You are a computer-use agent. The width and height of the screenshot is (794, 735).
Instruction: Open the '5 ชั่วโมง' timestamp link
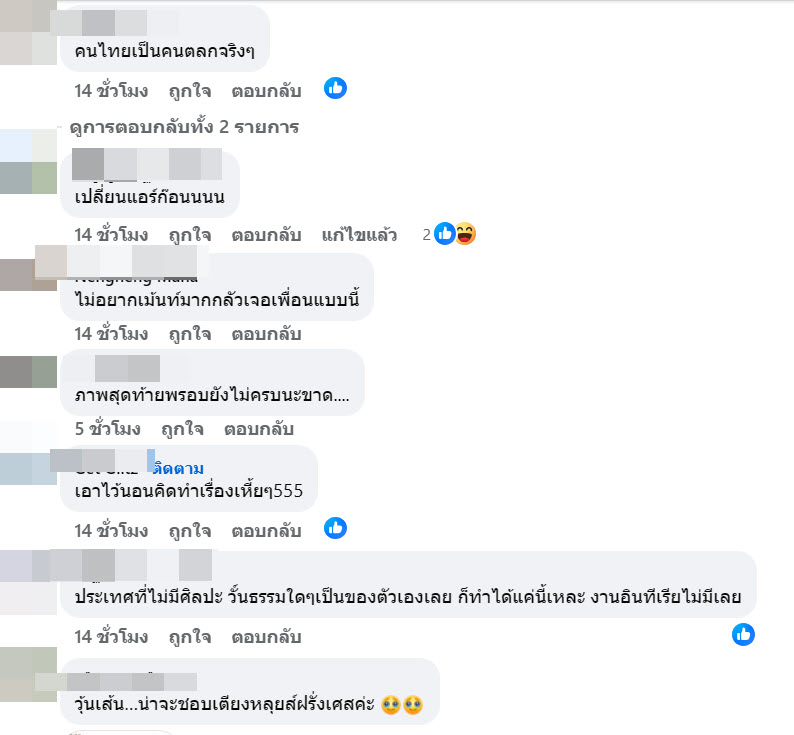[108, 429]
